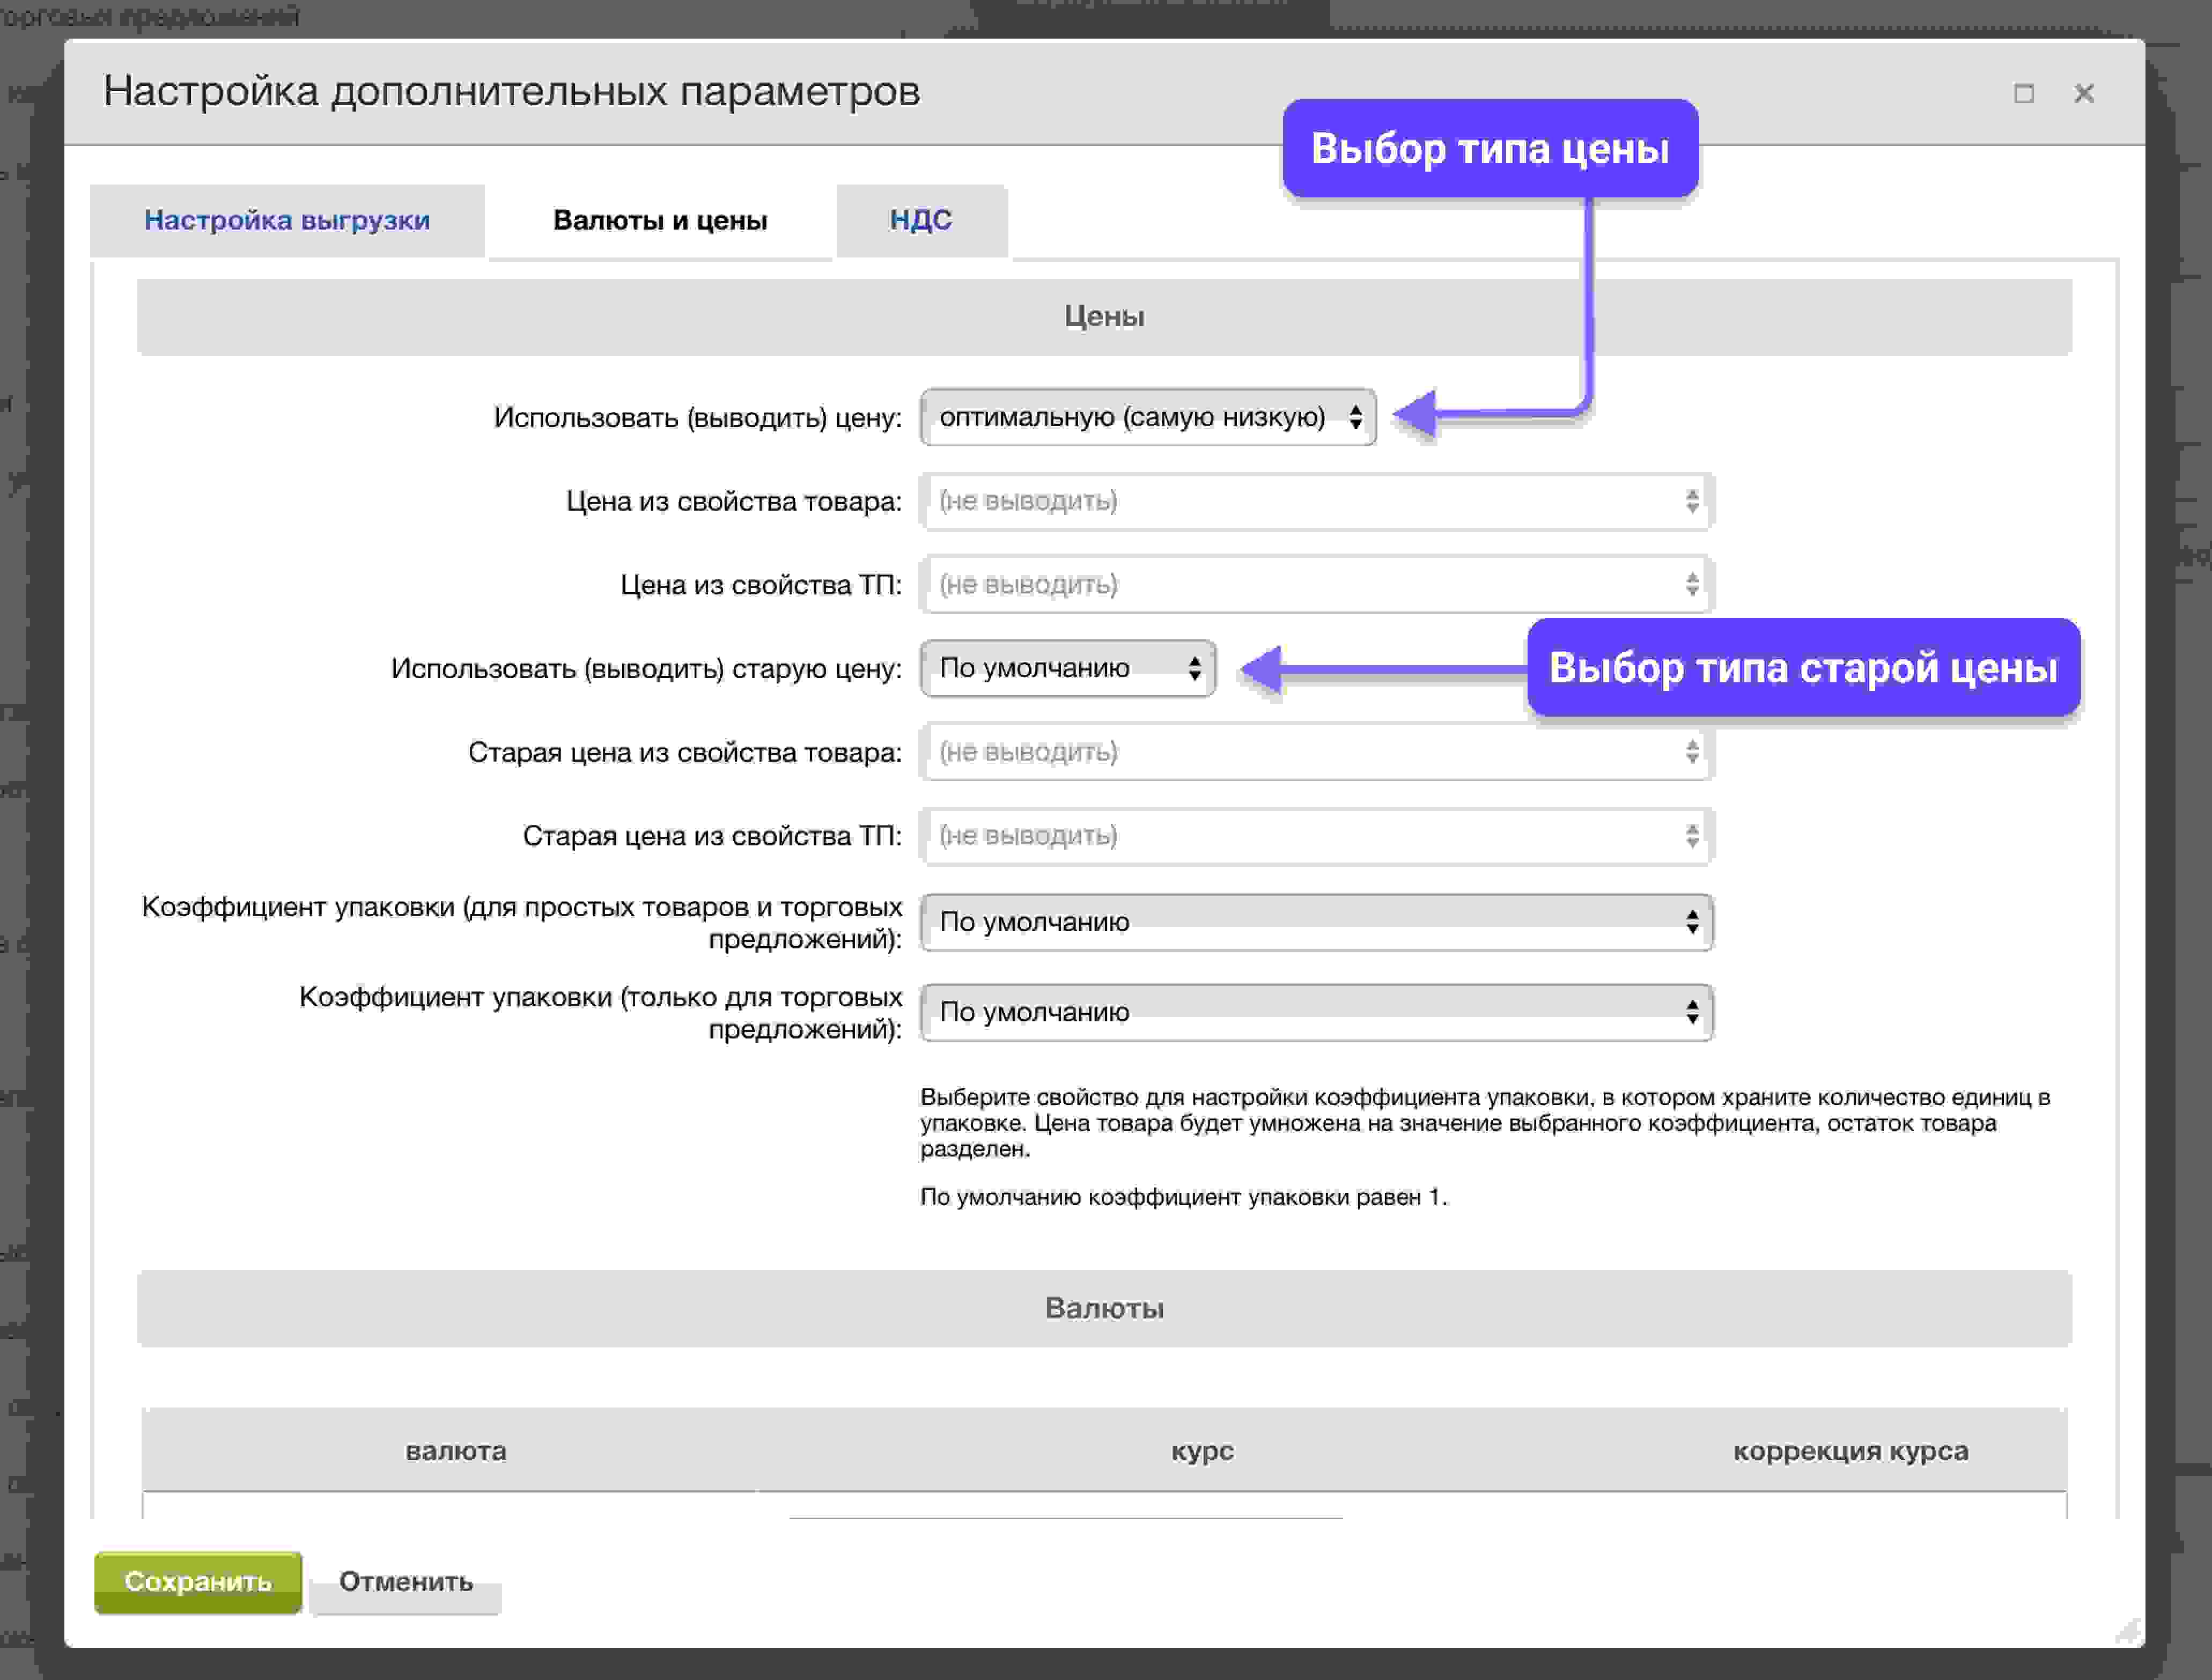
Task: Open the Цена из свойства ТП dropdown
Action: 1316,585
